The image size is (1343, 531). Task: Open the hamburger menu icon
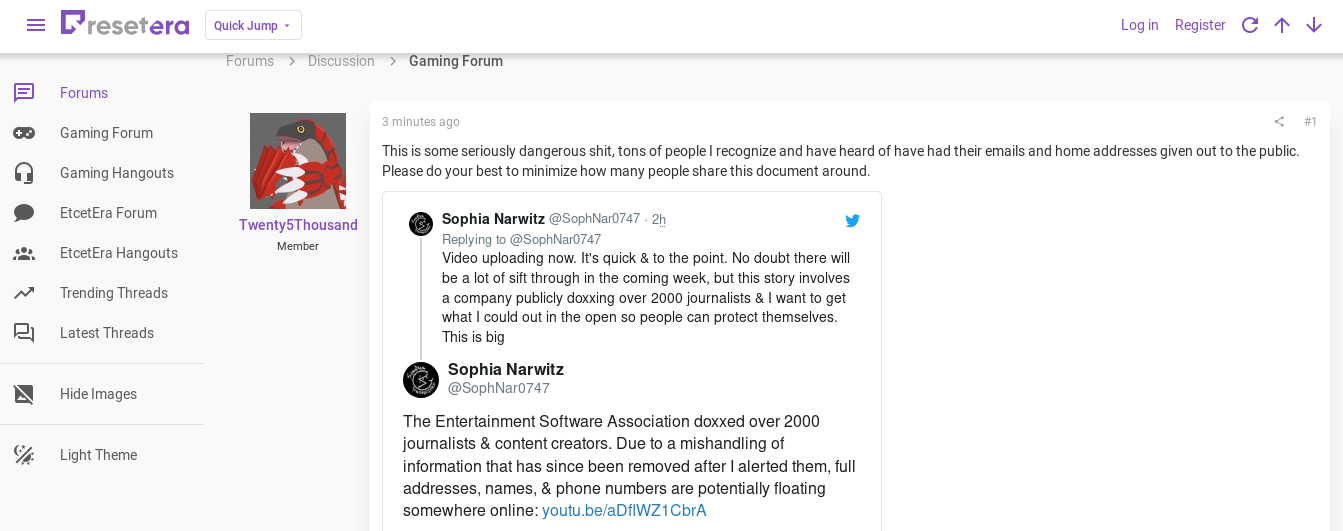coord(36,25)
